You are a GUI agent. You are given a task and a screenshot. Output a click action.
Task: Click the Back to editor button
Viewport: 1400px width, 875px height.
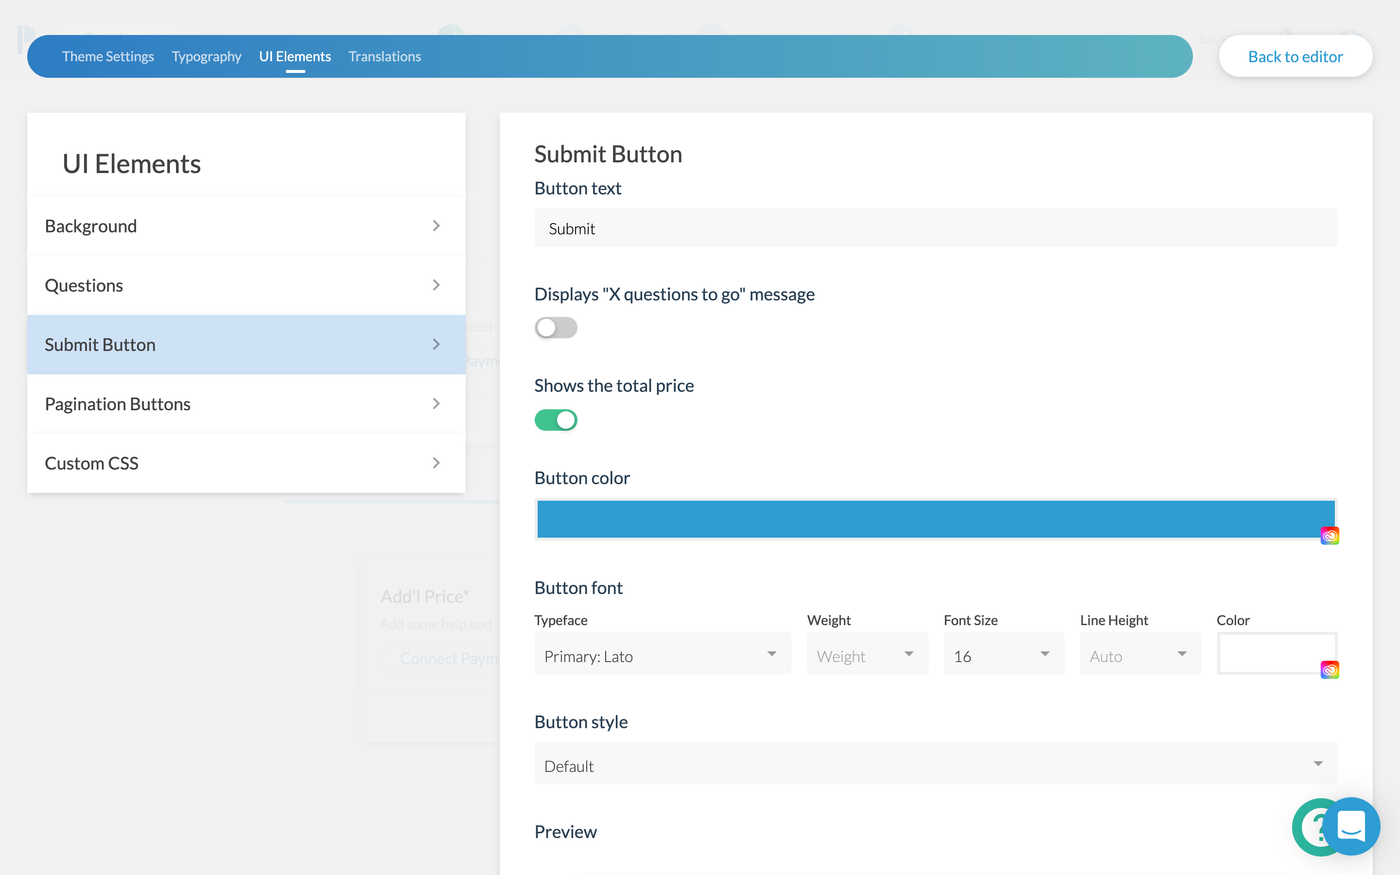tap(1295, 56)
